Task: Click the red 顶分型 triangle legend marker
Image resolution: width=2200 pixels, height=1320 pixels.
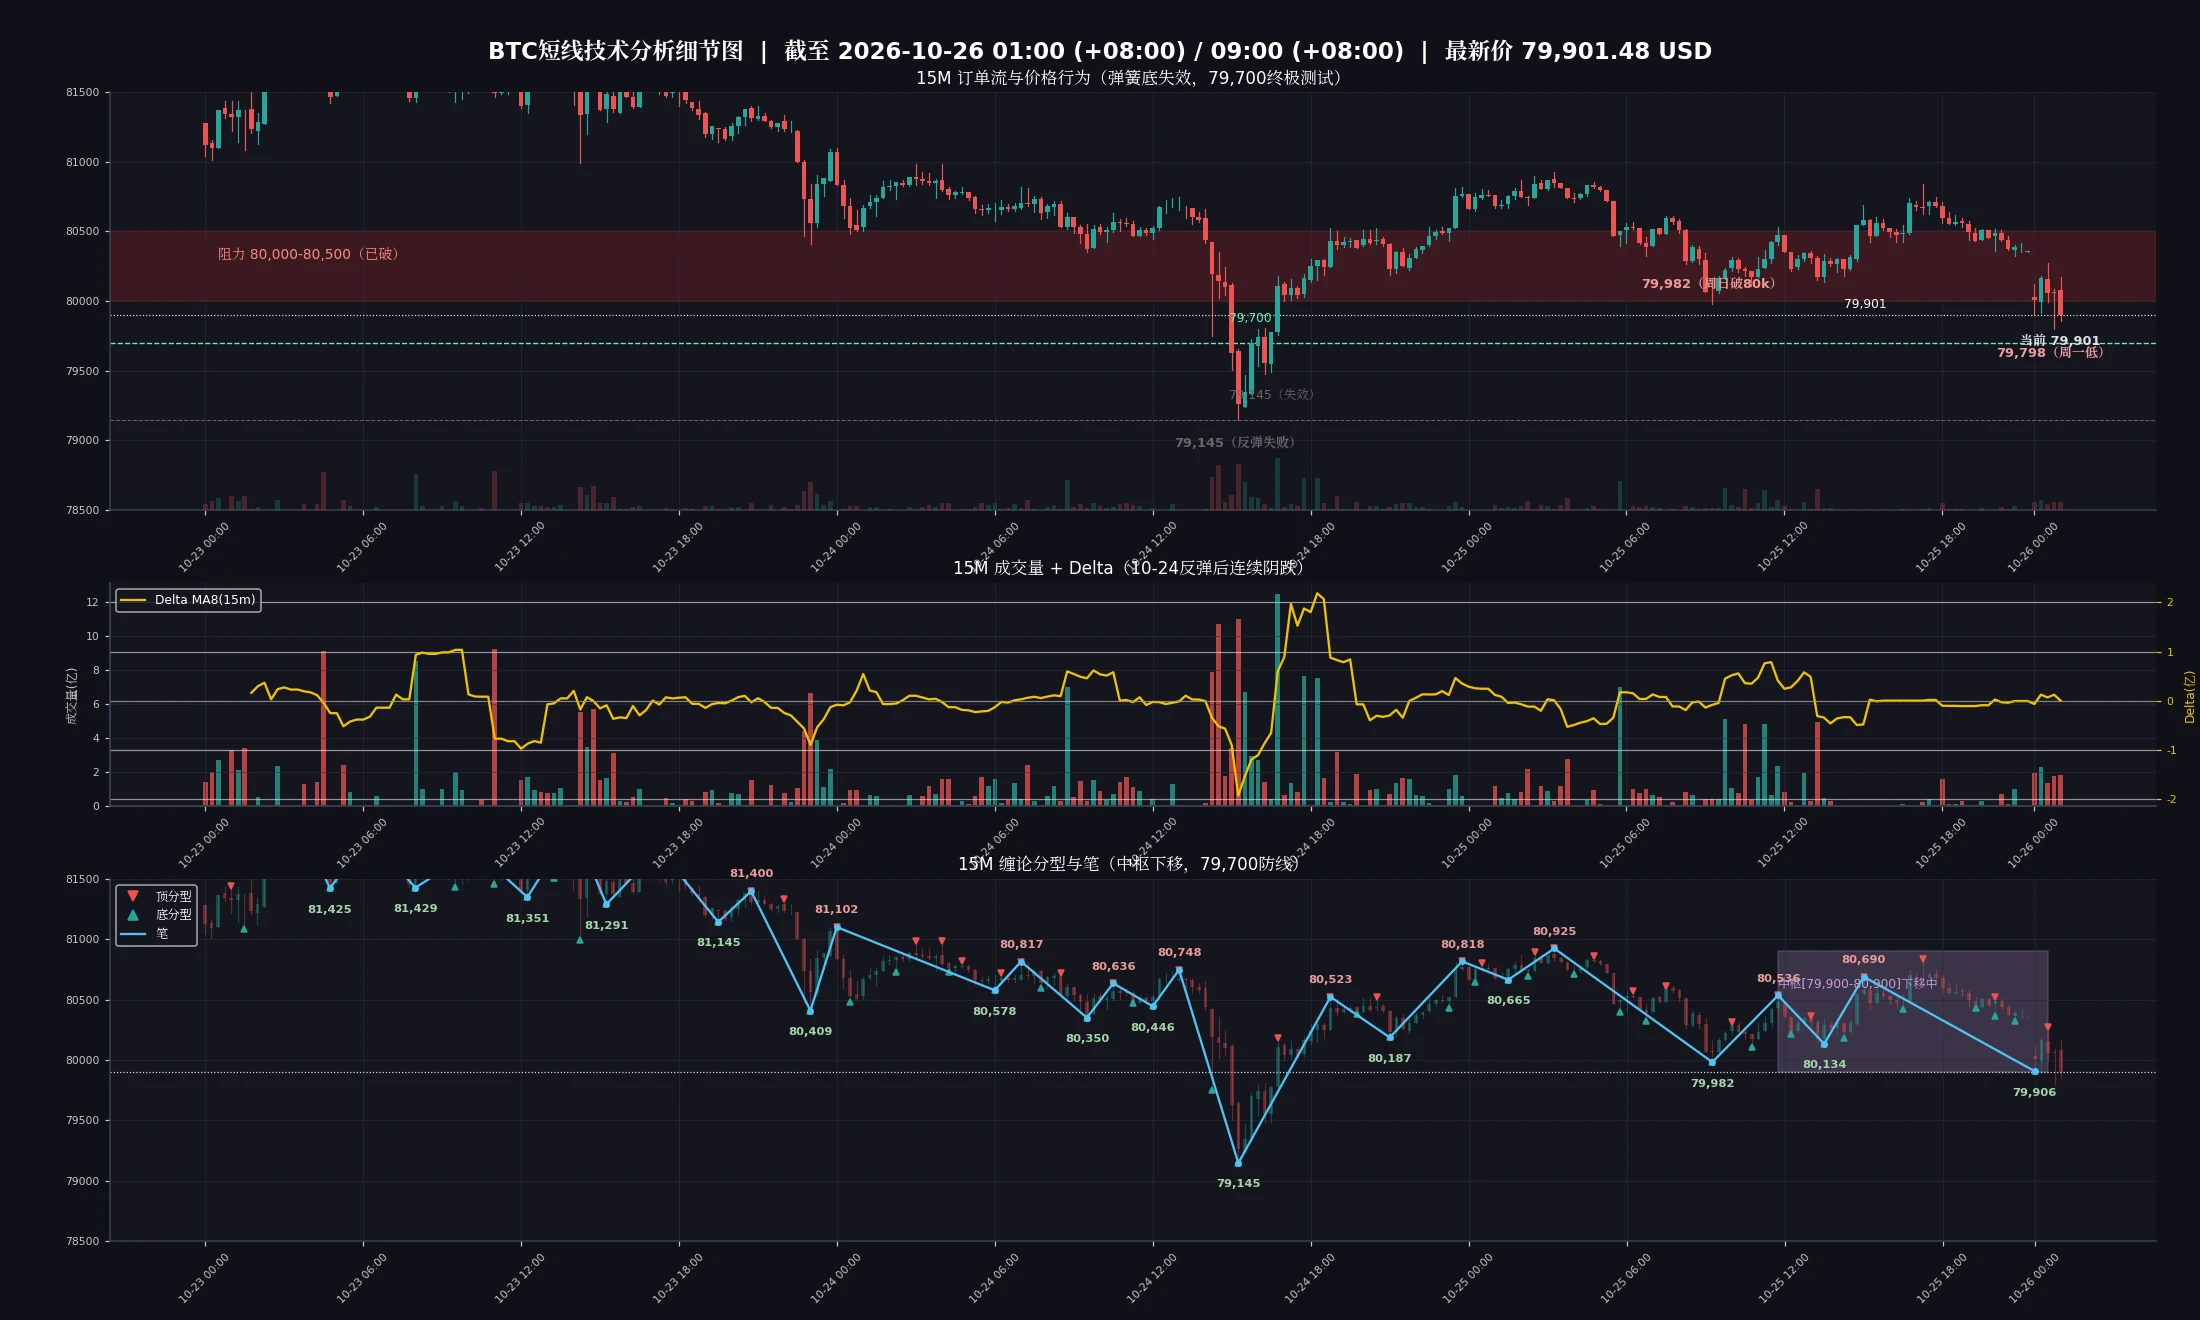Action: 133,896
